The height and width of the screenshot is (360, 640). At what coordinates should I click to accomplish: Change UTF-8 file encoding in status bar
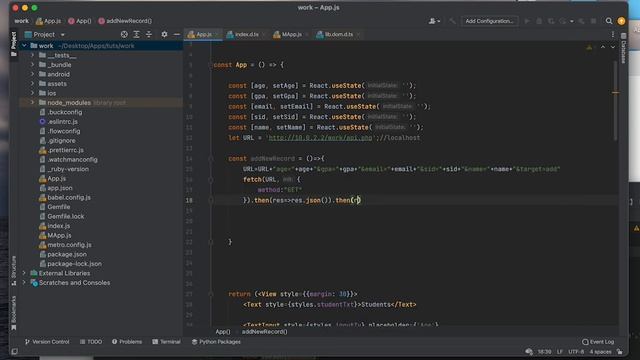pyautogui.click(x=576, y=351)
